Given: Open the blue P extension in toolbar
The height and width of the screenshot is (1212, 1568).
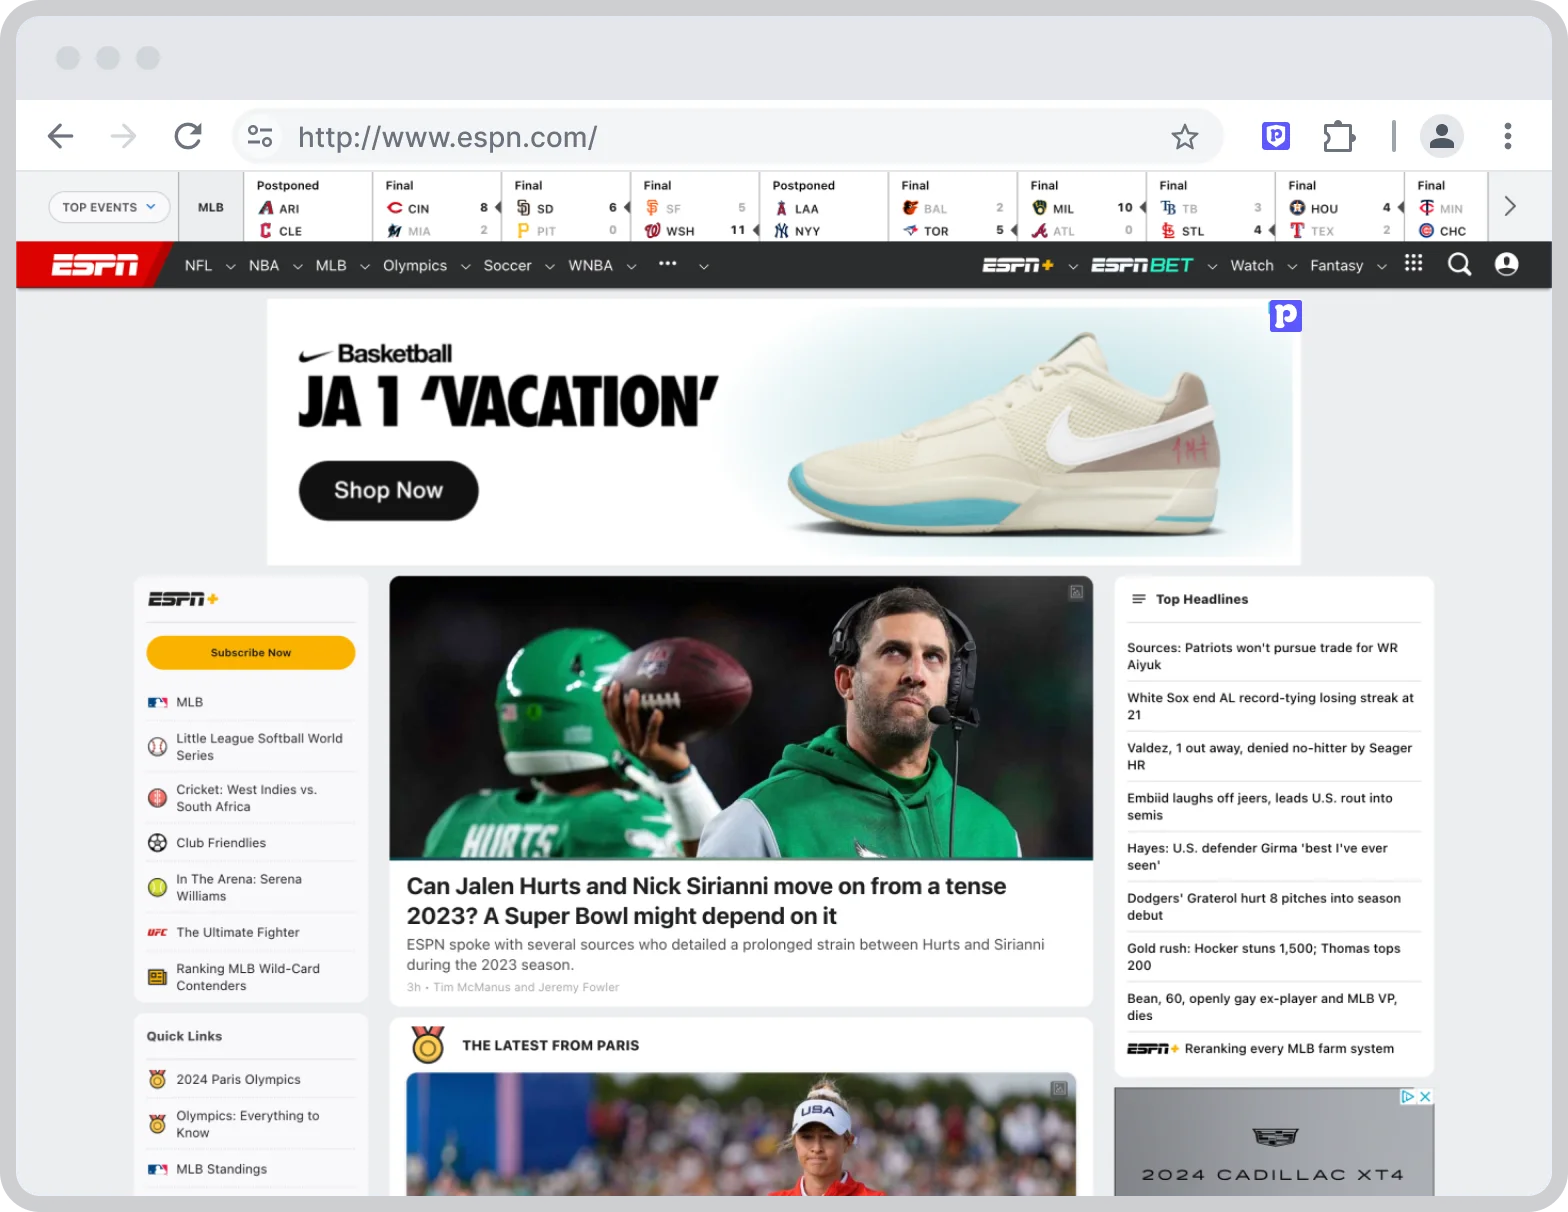Looking at the screenshot, I should [1276, 136].
